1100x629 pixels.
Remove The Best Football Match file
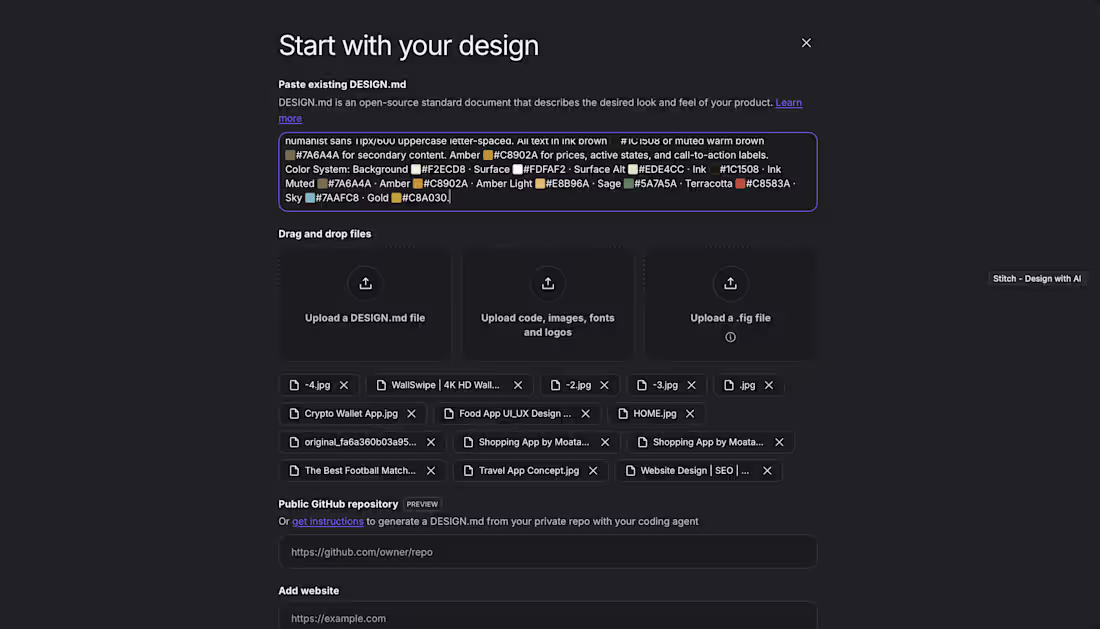[431, 471]
